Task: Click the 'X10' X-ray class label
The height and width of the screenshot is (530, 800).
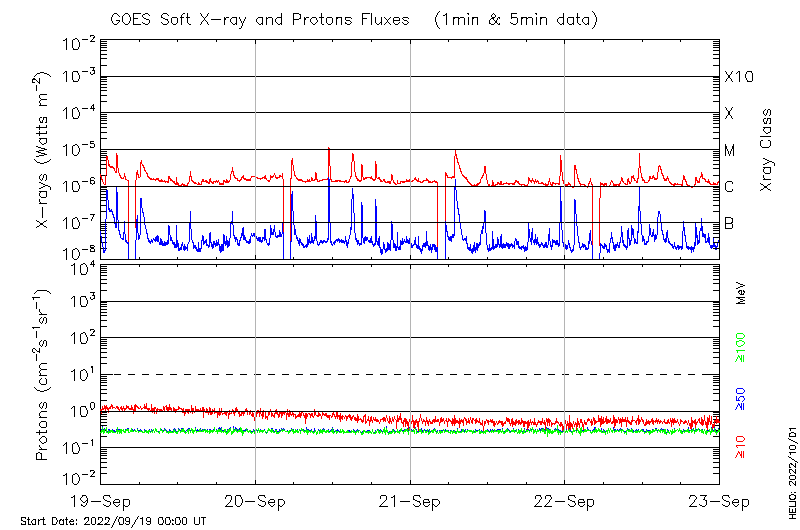Action: point(737,77)
